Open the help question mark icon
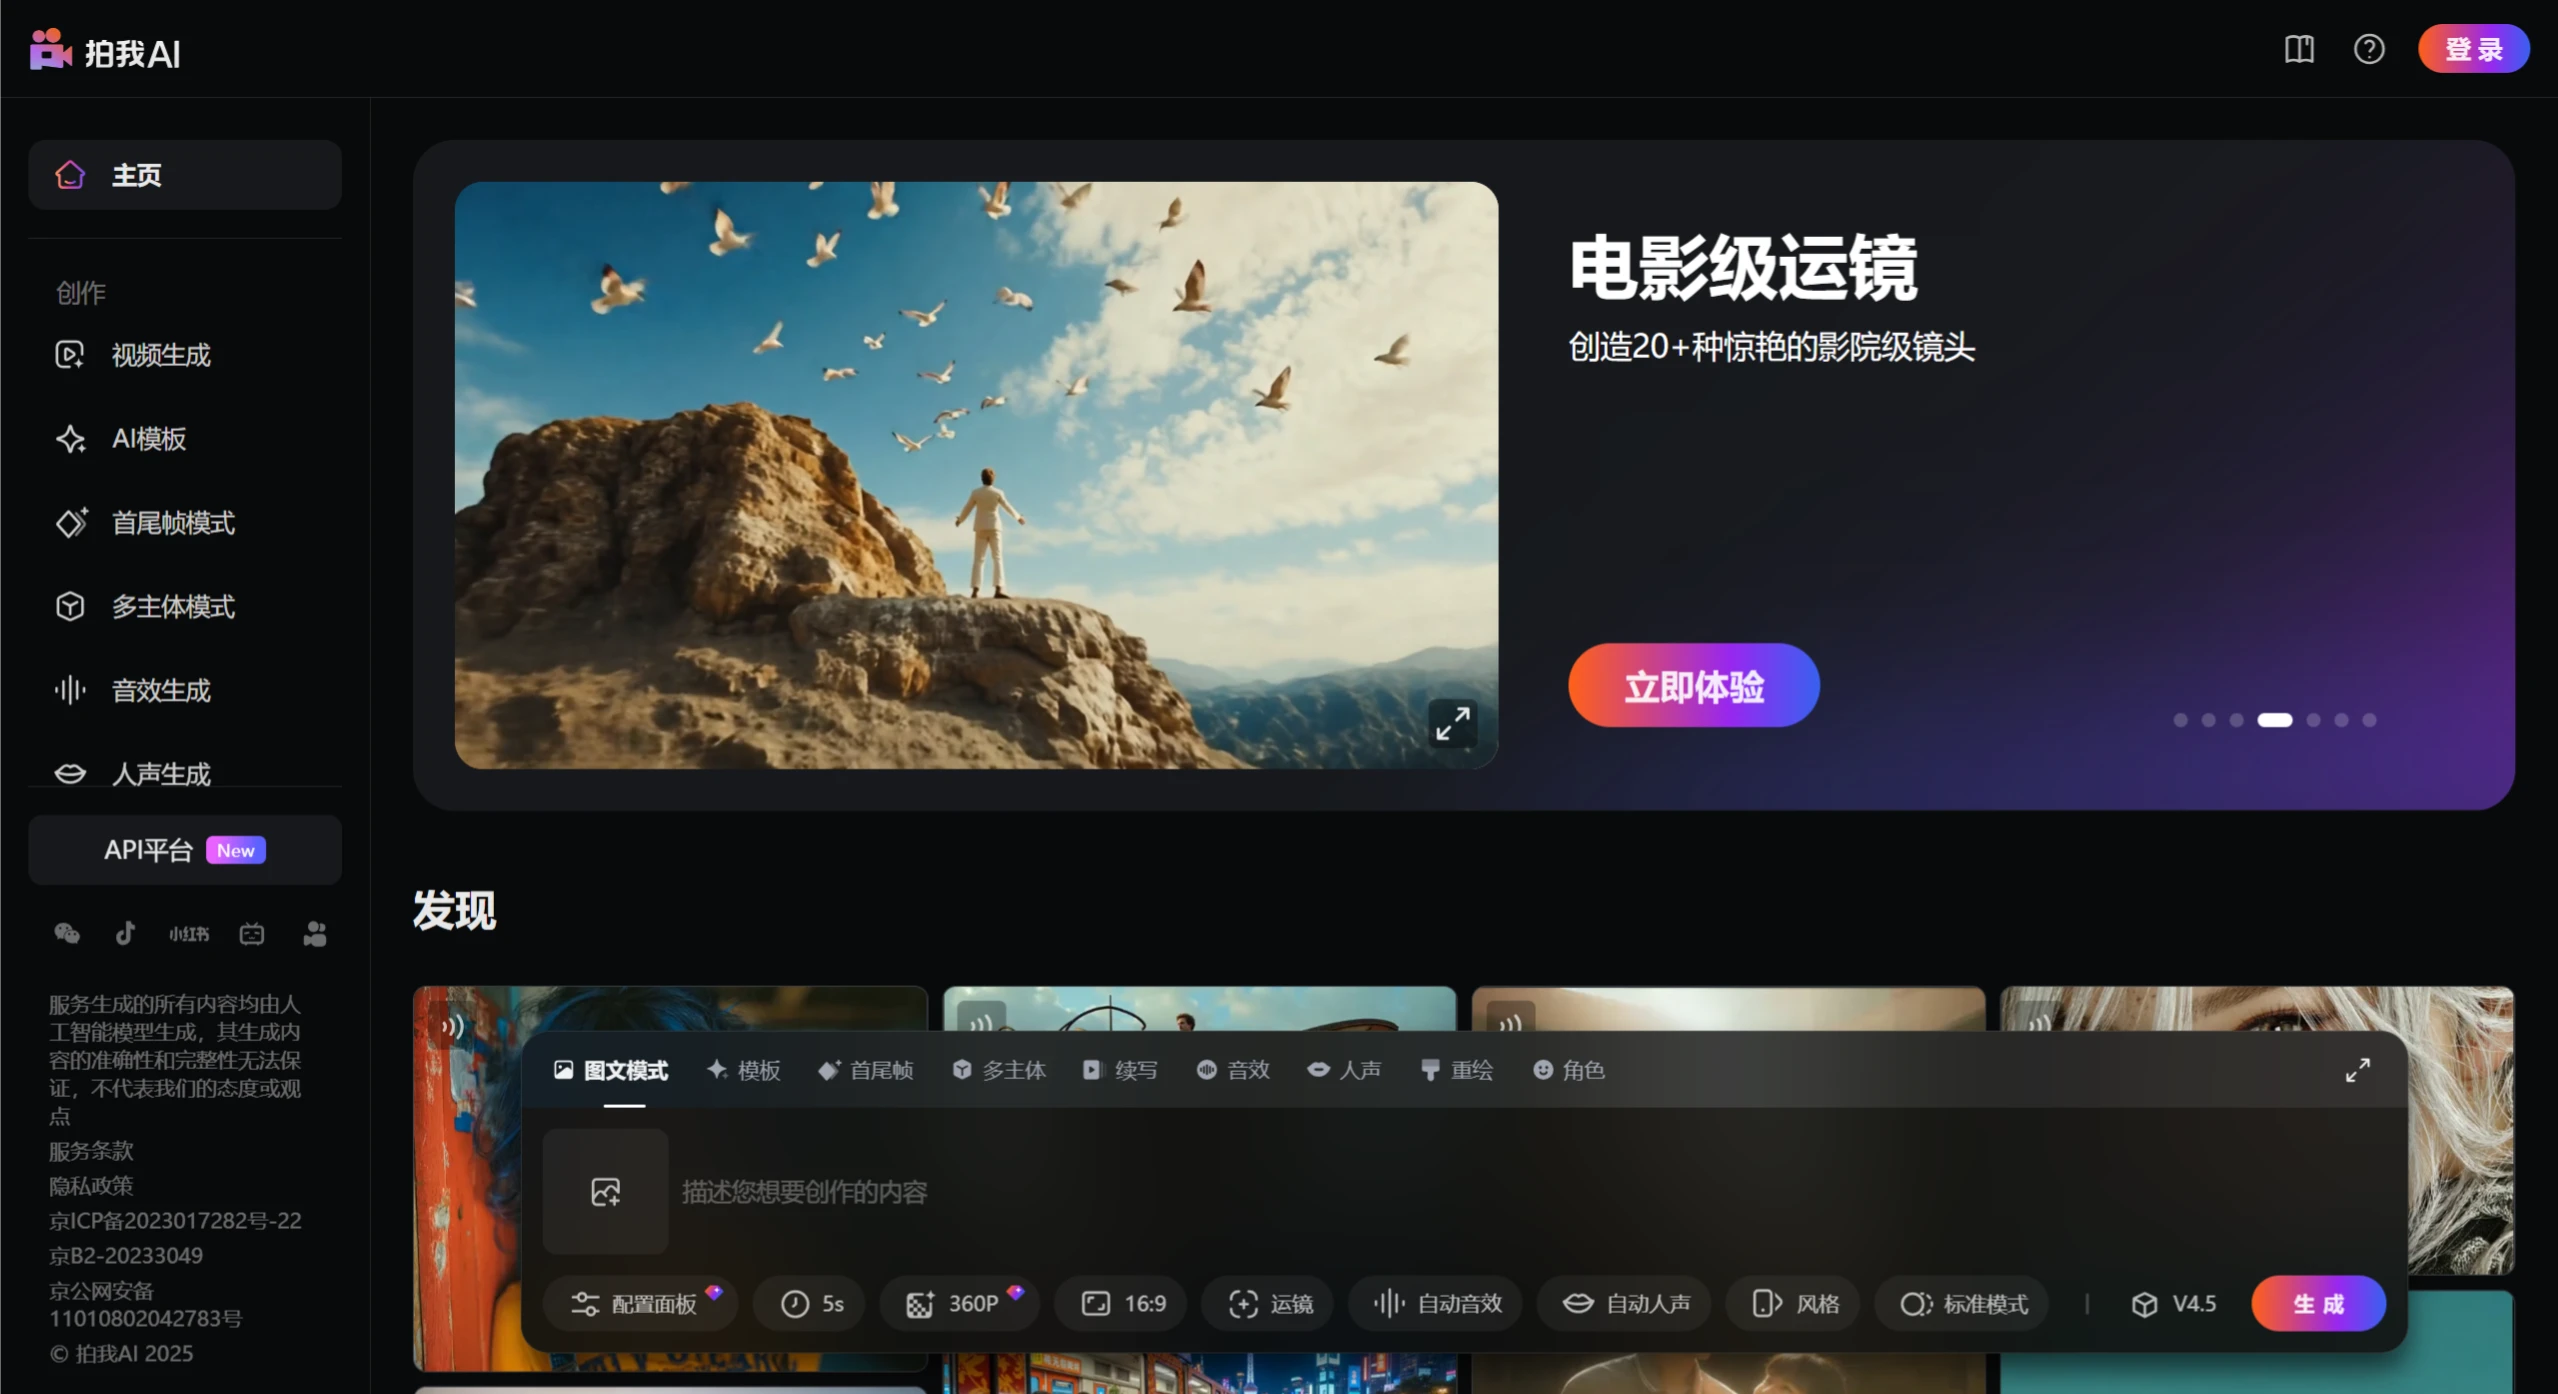This screenshot has width=2558, height=1394. 2369,48
